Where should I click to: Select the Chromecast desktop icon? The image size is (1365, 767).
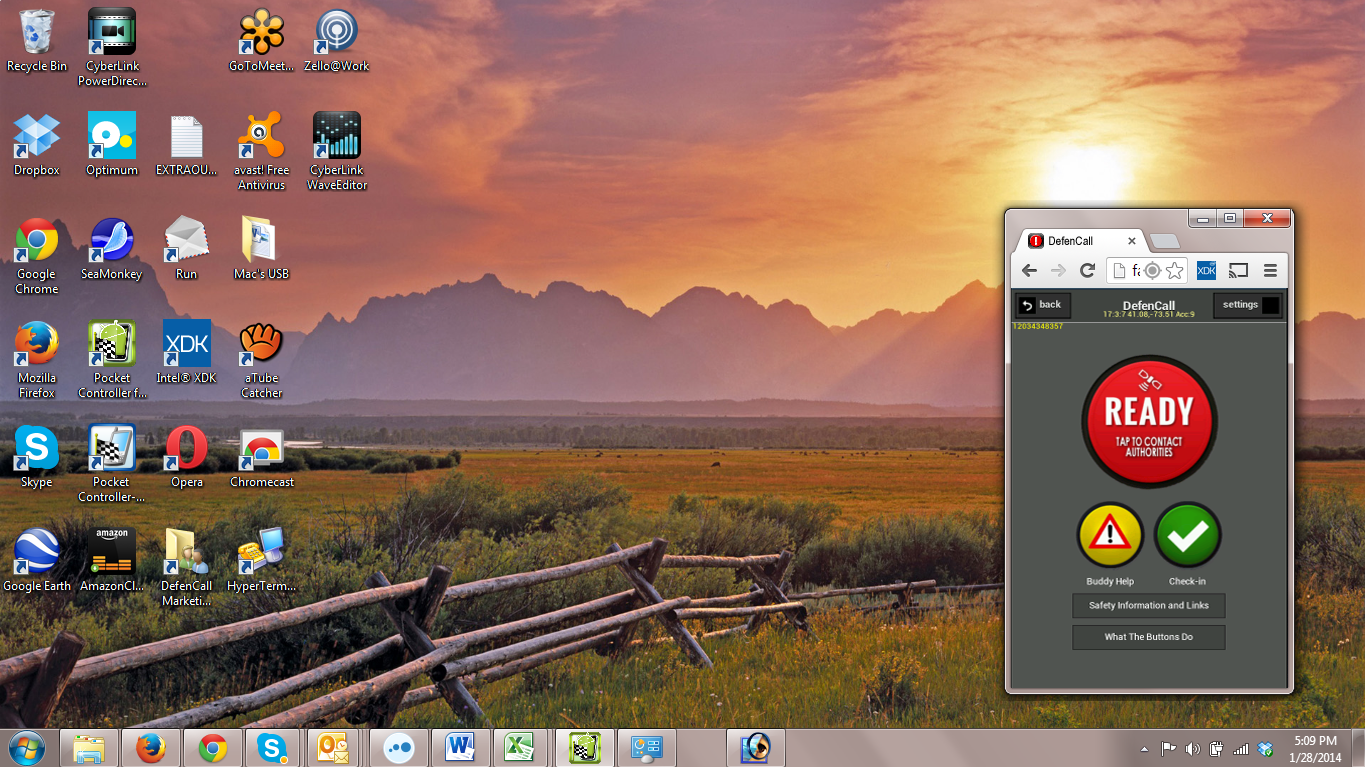262,457
